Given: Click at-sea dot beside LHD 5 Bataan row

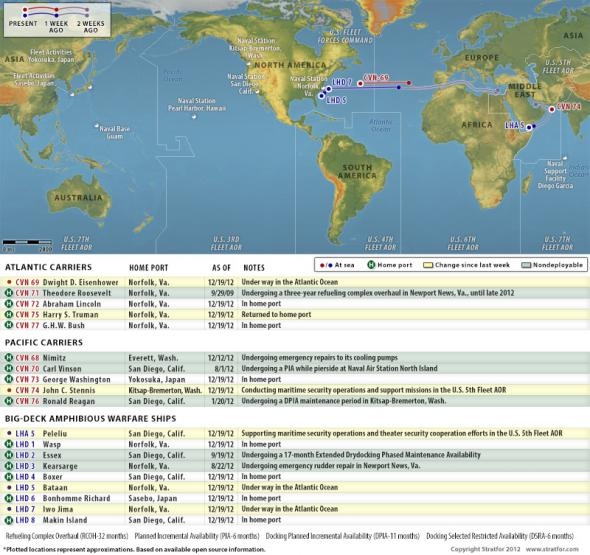Looking at the screenshot, I should tap(9, 487).
